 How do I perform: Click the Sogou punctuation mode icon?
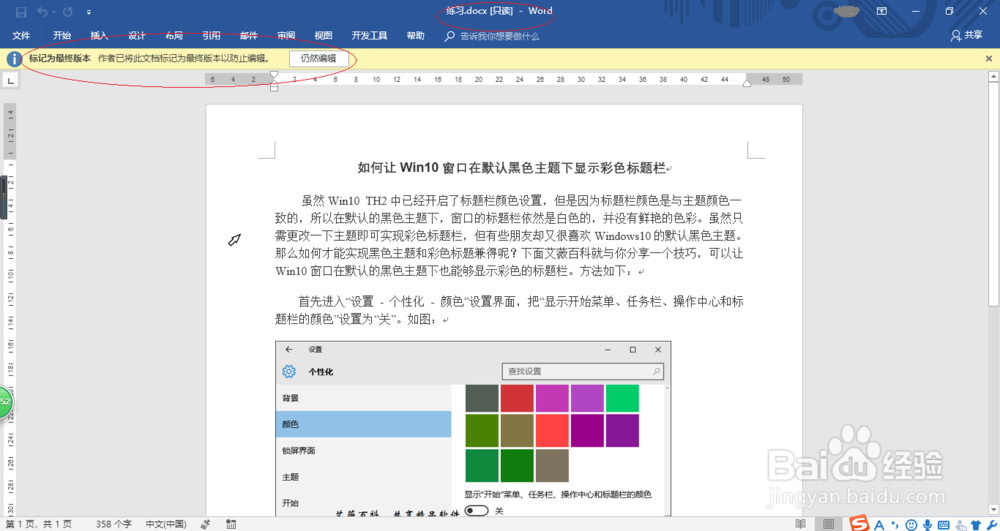896,525
